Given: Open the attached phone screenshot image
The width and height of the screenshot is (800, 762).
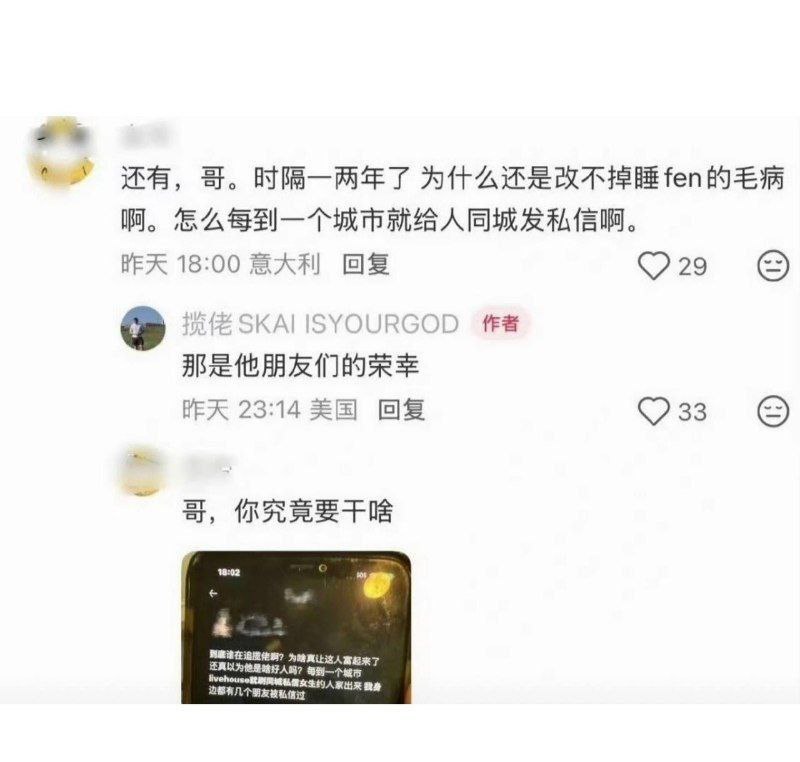Looking at the screenshot, I should pyautogui.click(x=296, y=627).
